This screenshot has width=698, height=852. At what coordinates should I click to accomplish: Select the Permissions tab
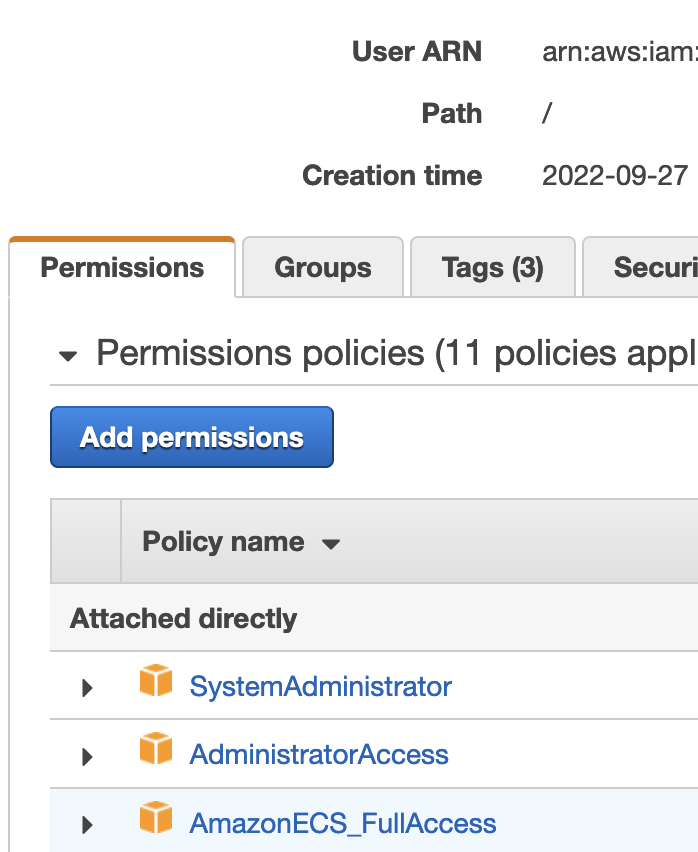121,266
